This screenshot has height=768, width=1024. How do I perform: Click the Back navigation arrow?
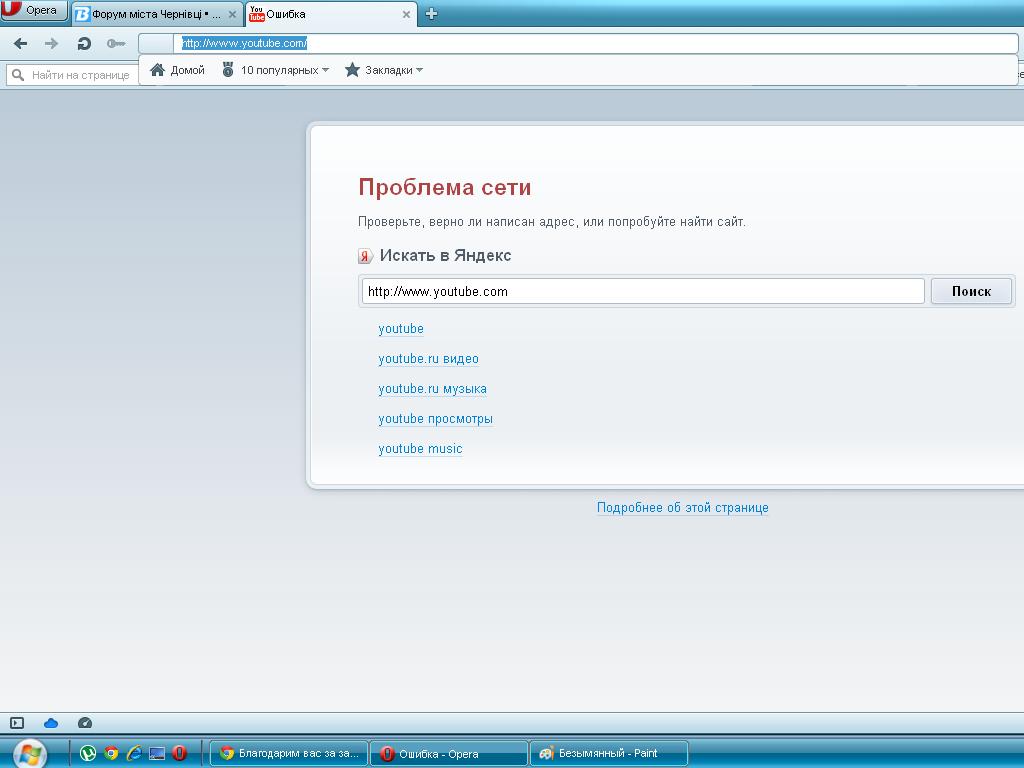tap(20, 44)
